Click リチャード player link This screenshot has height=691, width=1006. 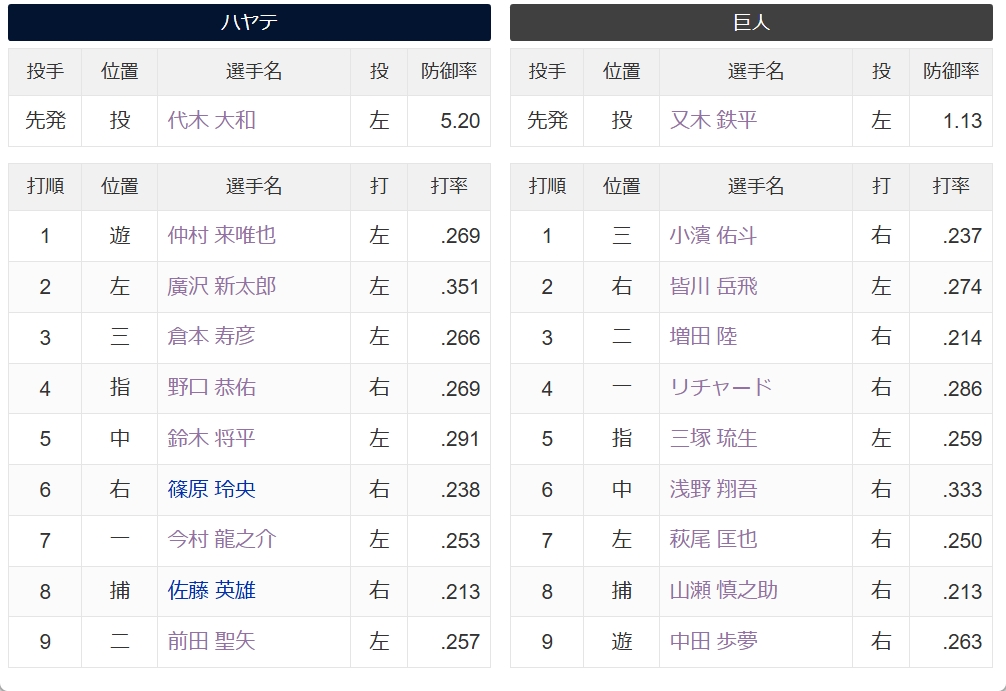pyautogui.click(x=720, y=388)
